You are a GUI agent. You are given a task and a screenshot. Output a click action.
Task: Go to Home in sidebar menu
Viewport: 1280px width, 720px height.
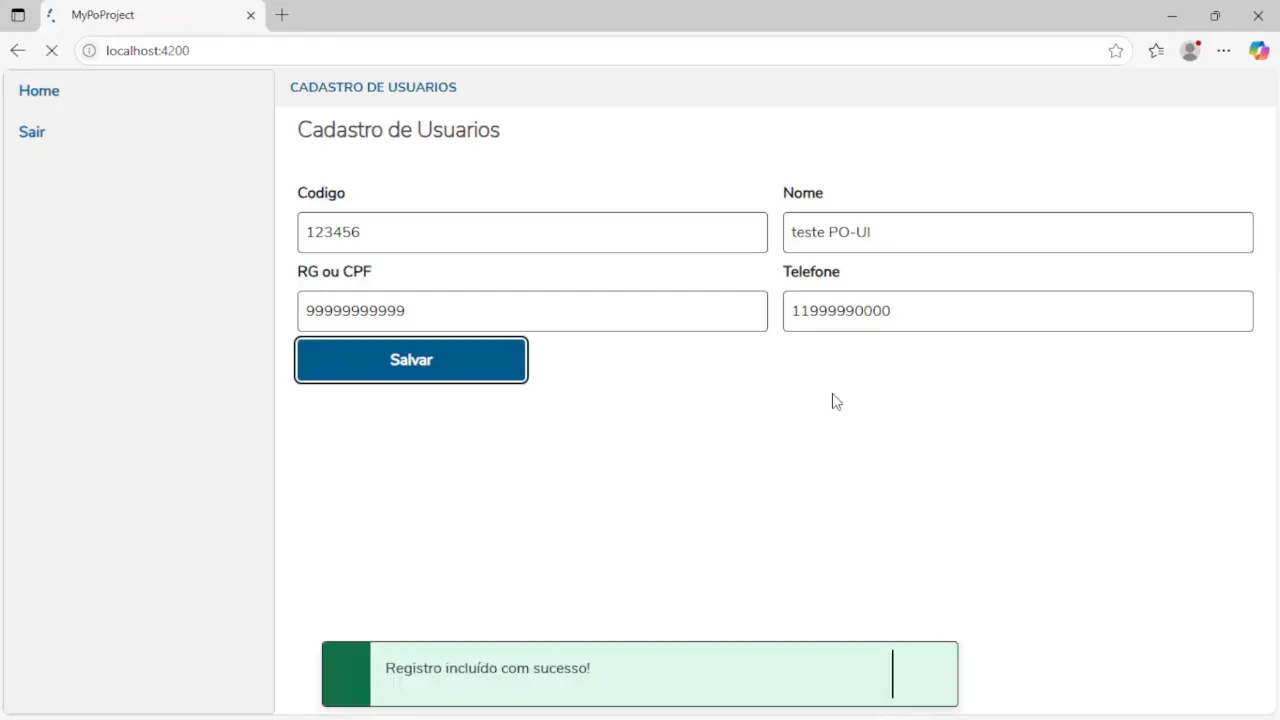[39, 91]
